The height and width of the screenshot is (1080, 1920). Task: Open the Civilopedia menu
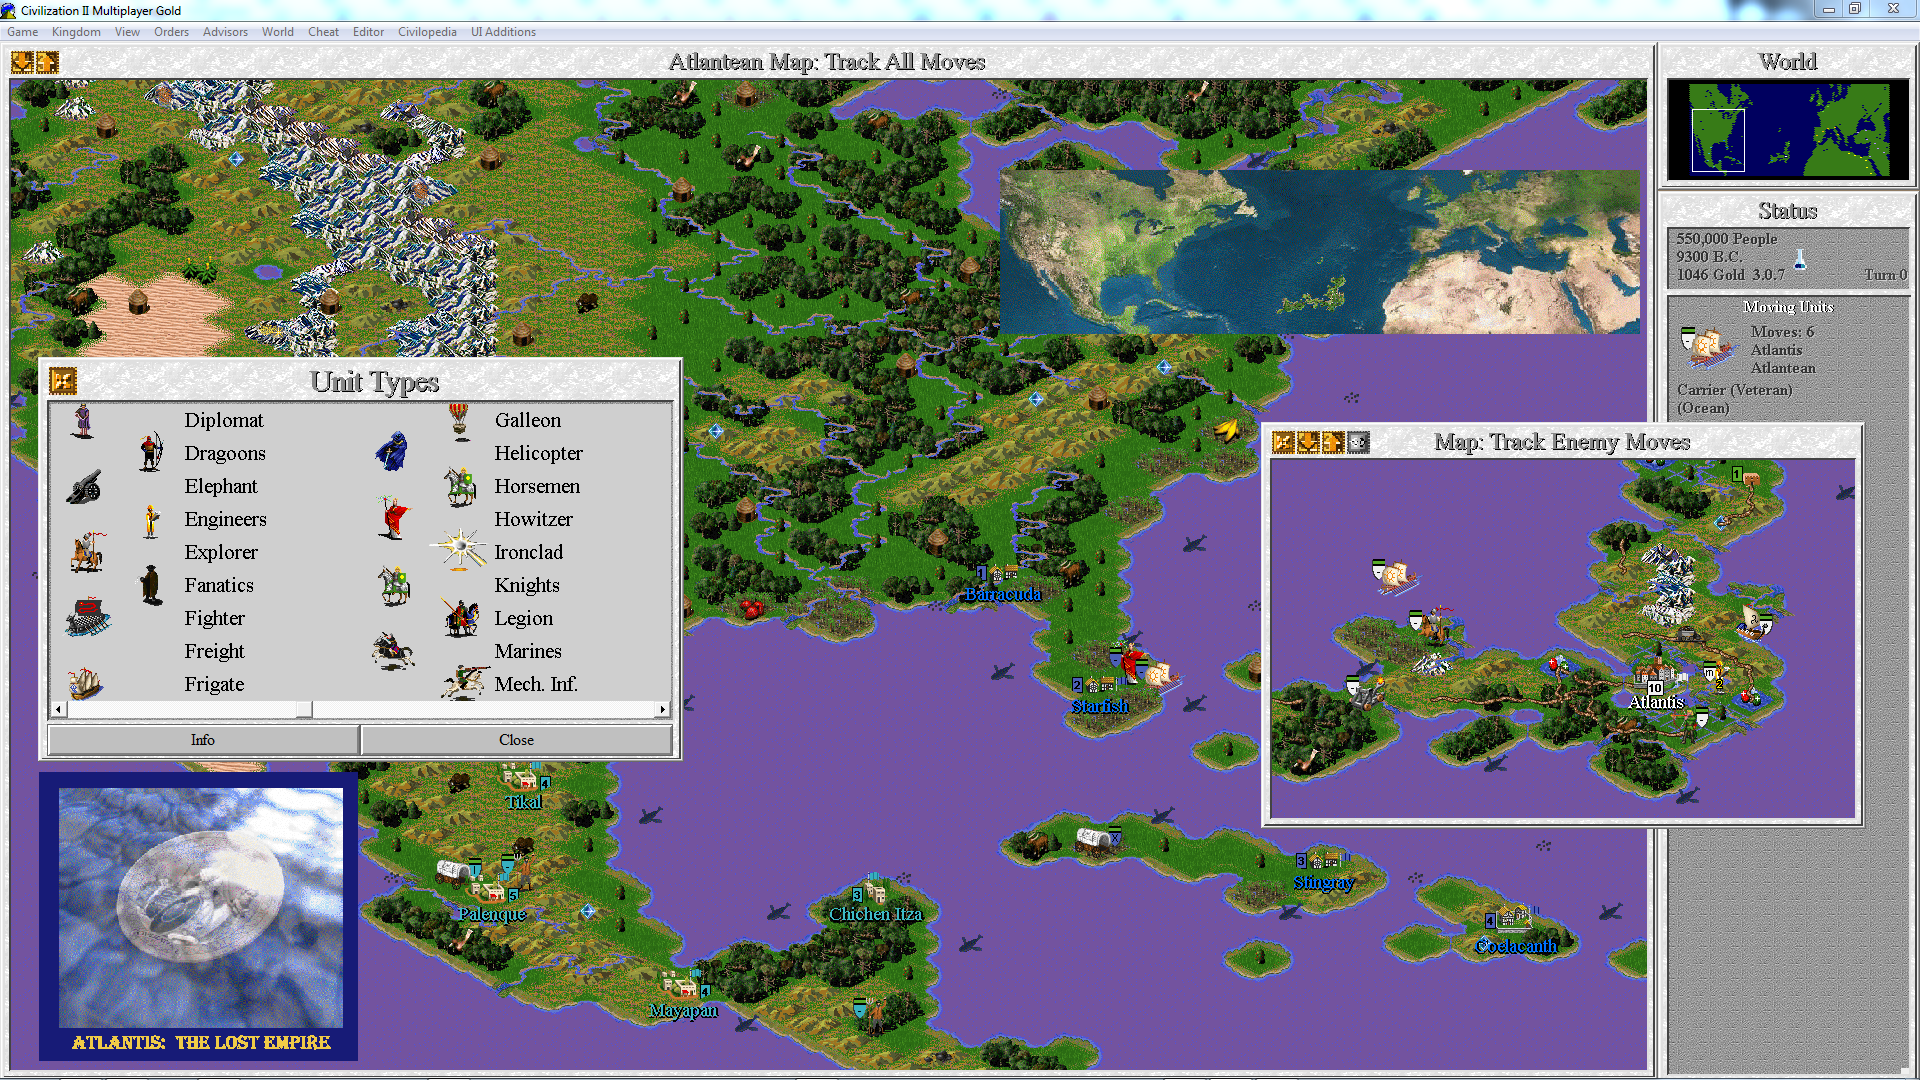pos(427,32)
